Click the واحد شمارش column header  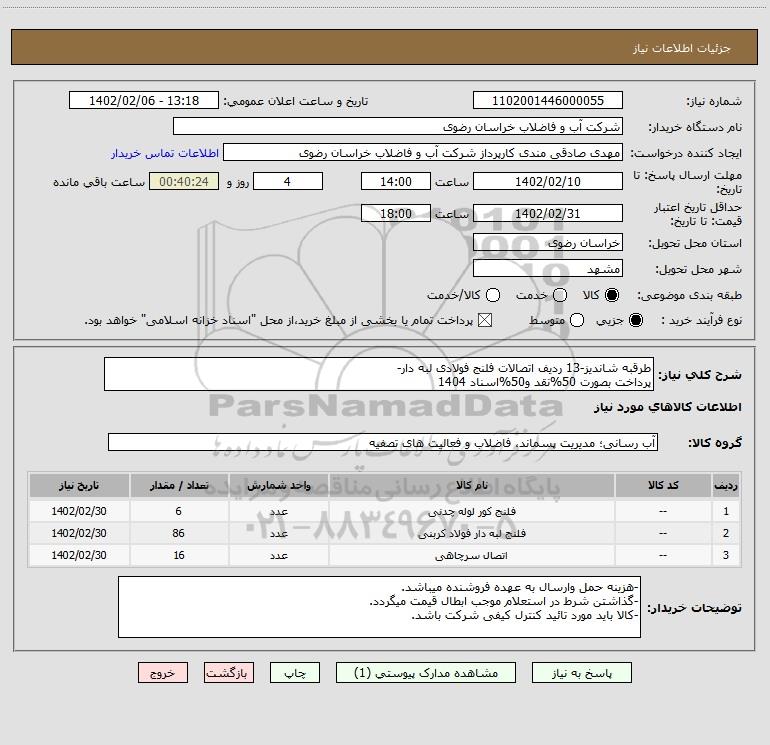point(278,486)
